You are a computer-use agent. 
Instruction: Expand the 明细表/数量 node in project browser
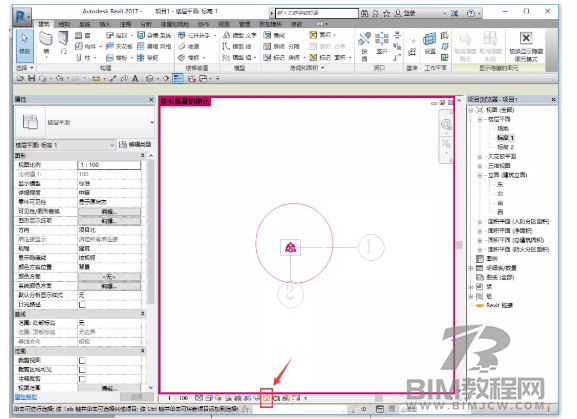coord(471,268)
